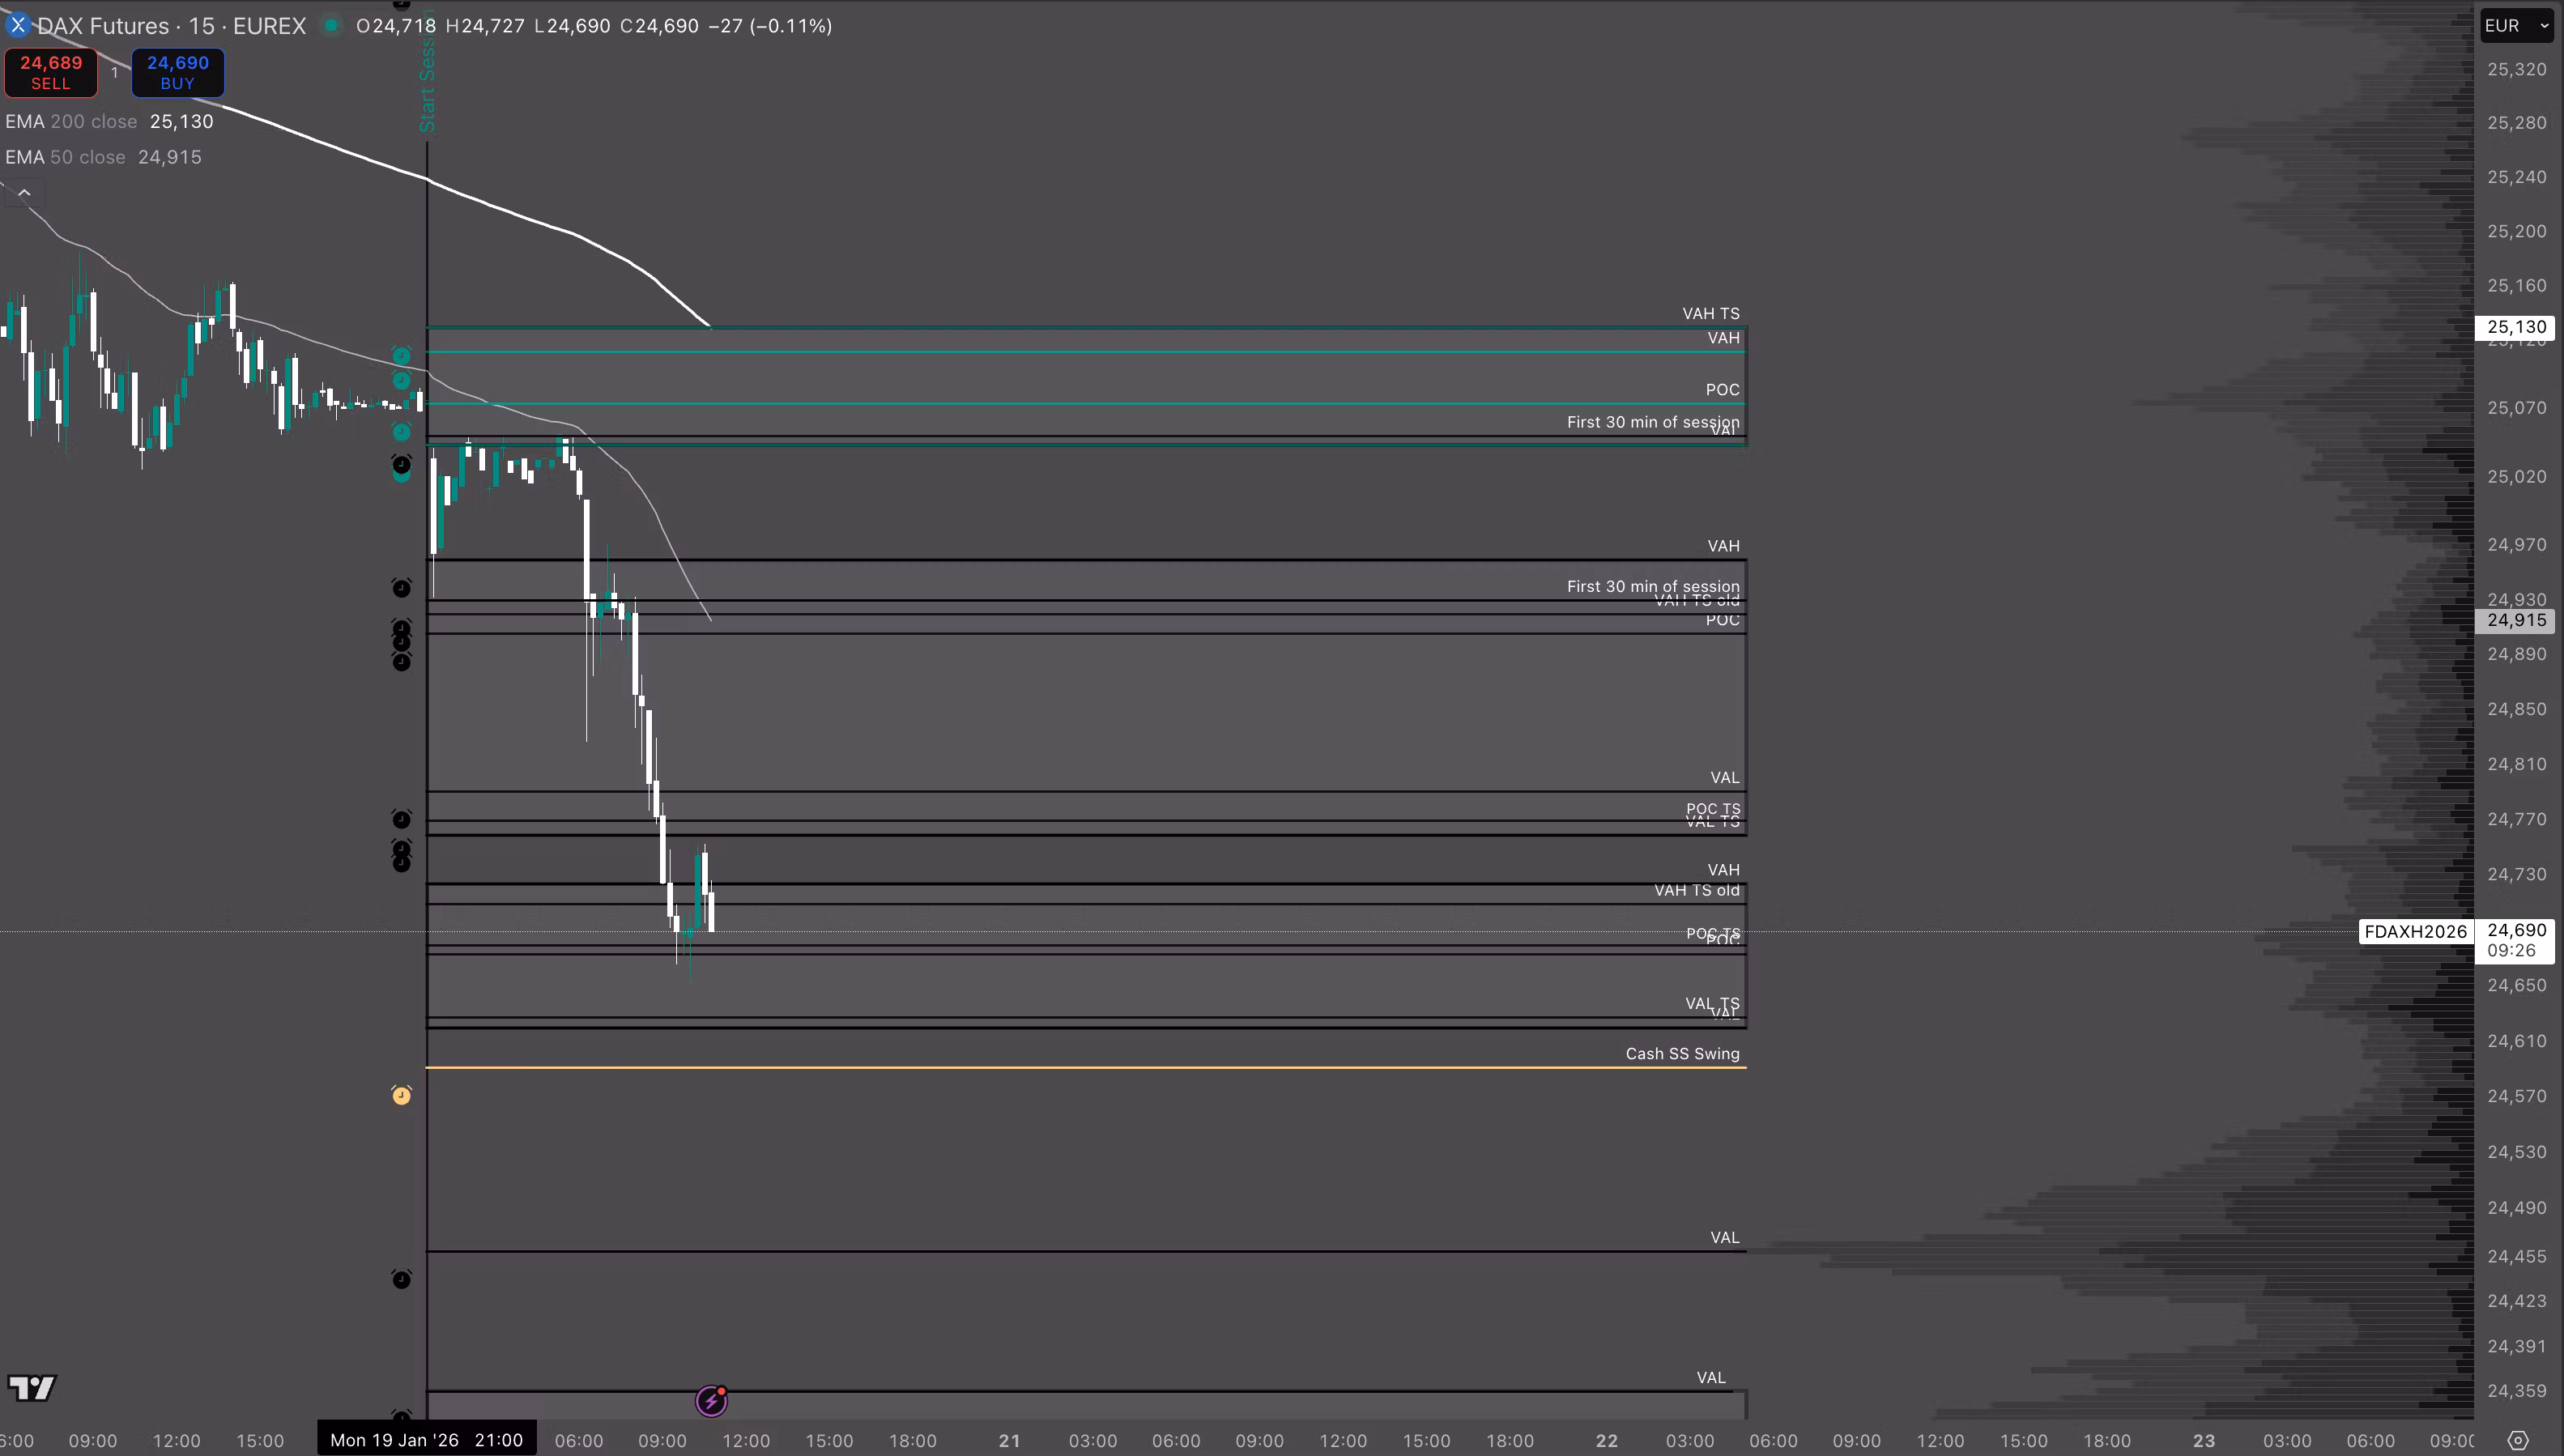Click the topmost teal alert clock icon
This screenshot has height=1456, width=2564.
(401, 356)
